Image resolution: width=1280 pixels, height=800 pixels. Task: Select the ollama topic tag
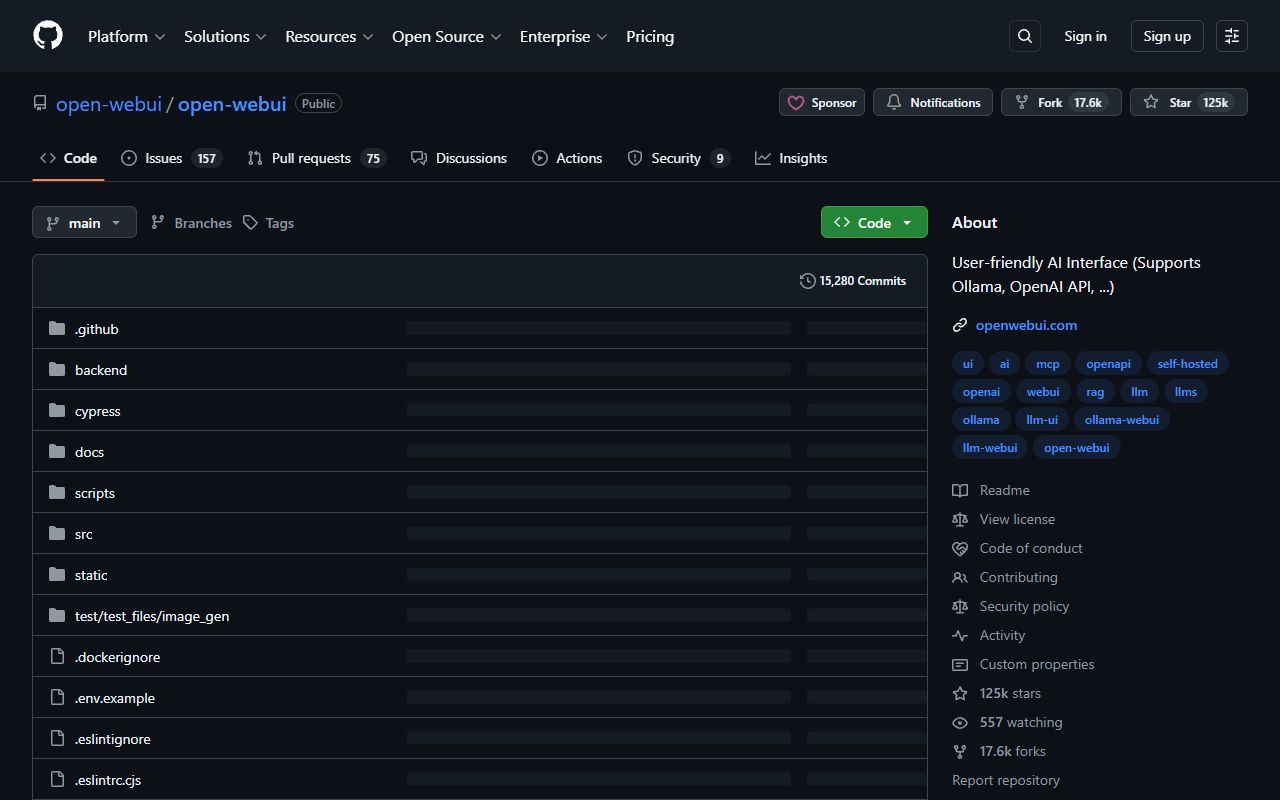coord(981,419)
